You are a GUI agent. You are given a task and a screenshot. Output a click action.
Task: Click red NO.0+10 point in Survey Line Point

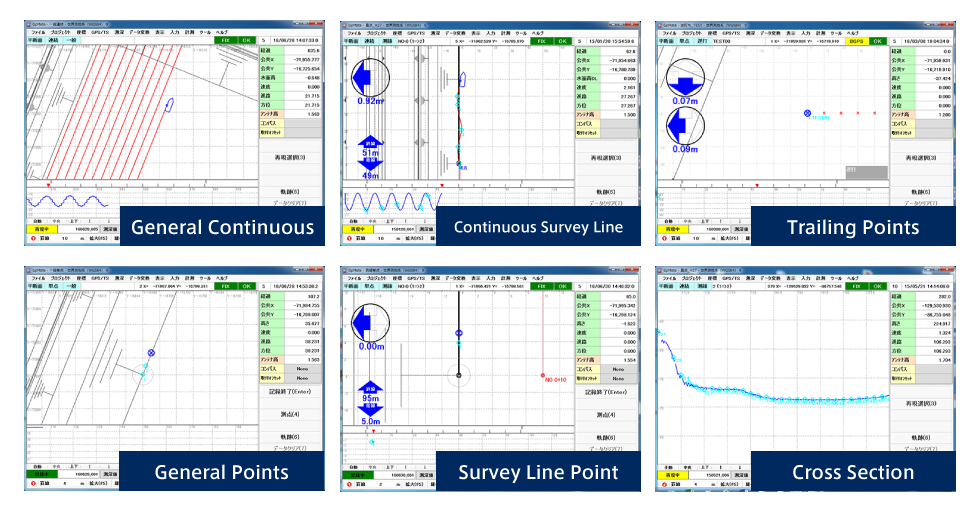point(542,375)
